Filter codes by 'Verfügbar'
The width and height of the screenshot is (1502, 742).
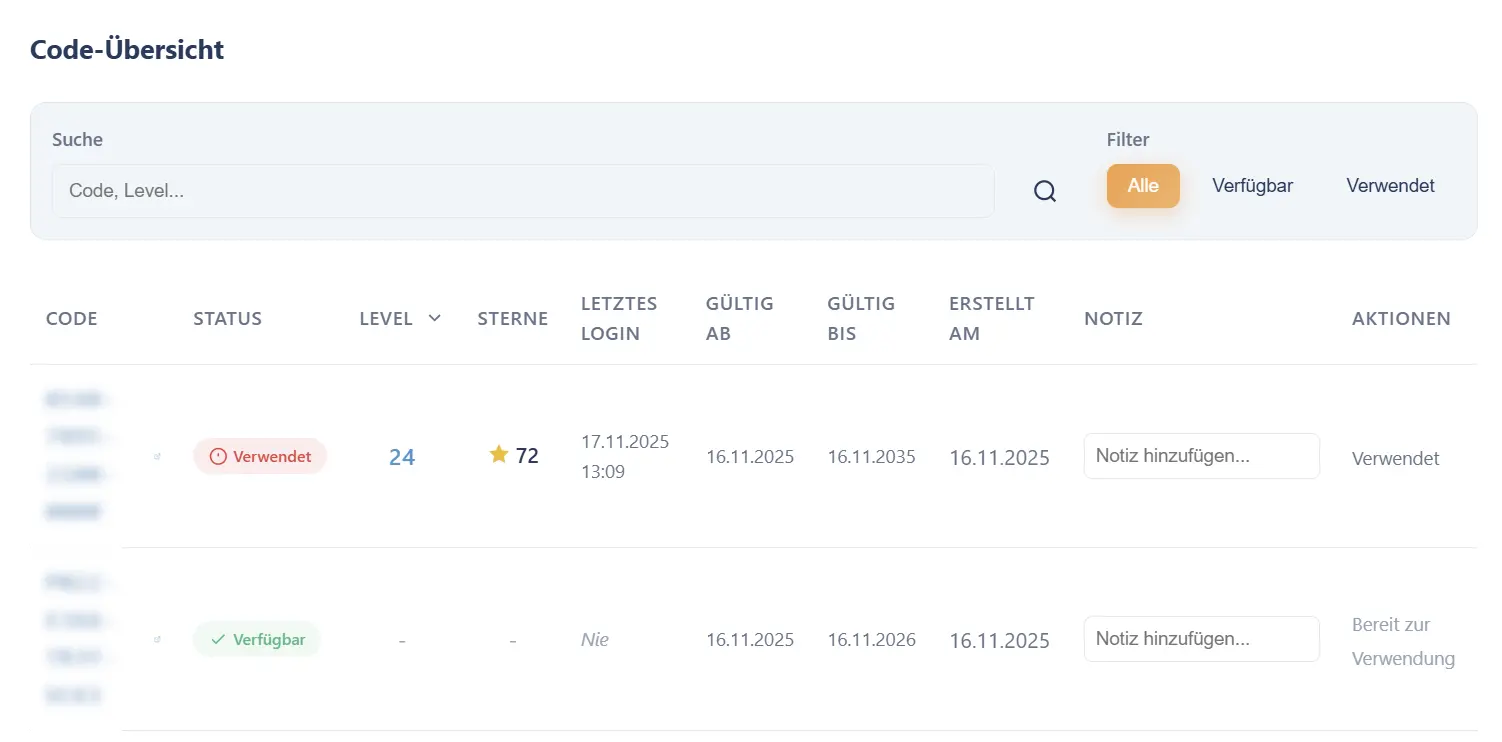pos(1252,186)
